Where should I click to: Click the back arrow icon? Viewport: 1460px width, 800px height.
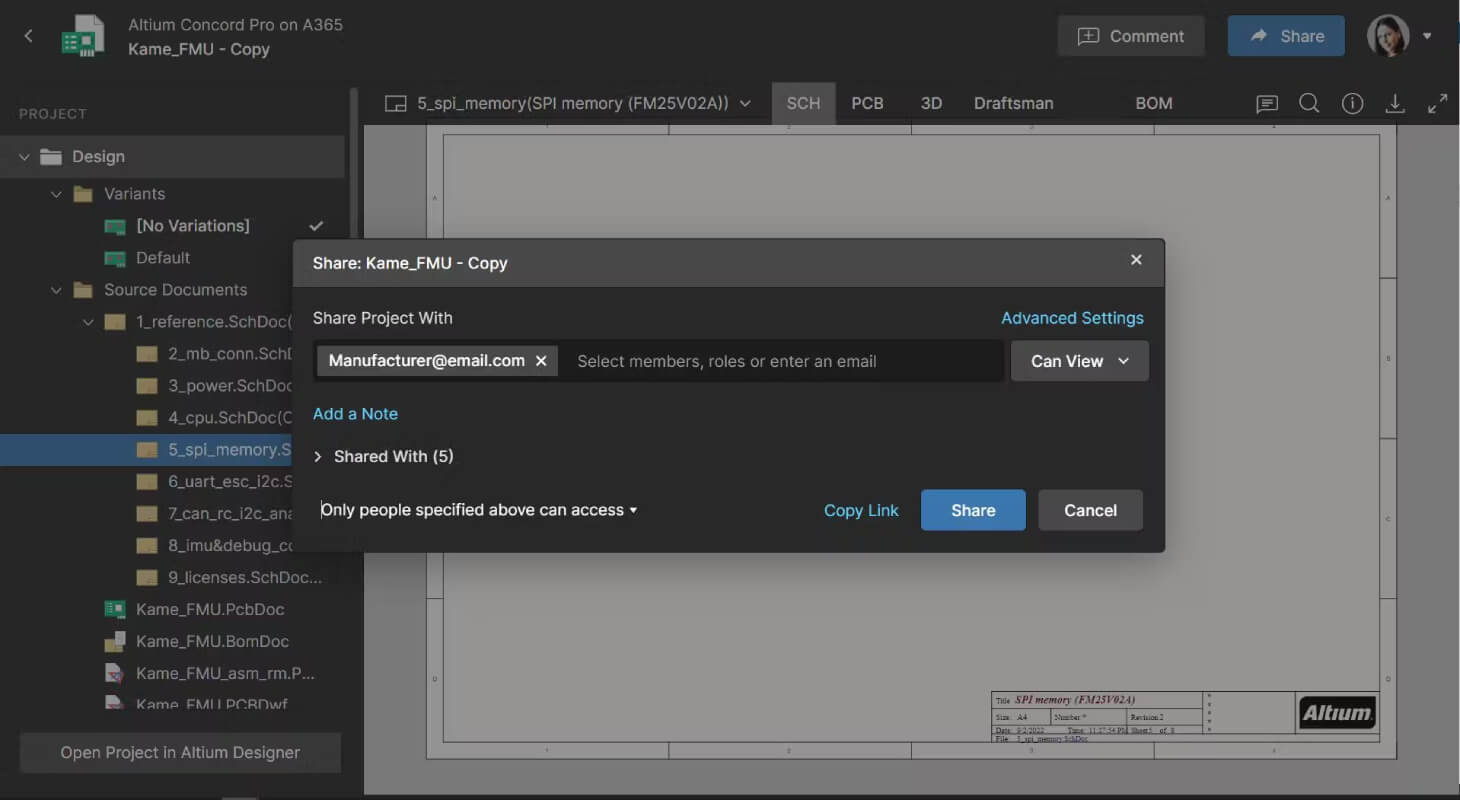[28, 36]
